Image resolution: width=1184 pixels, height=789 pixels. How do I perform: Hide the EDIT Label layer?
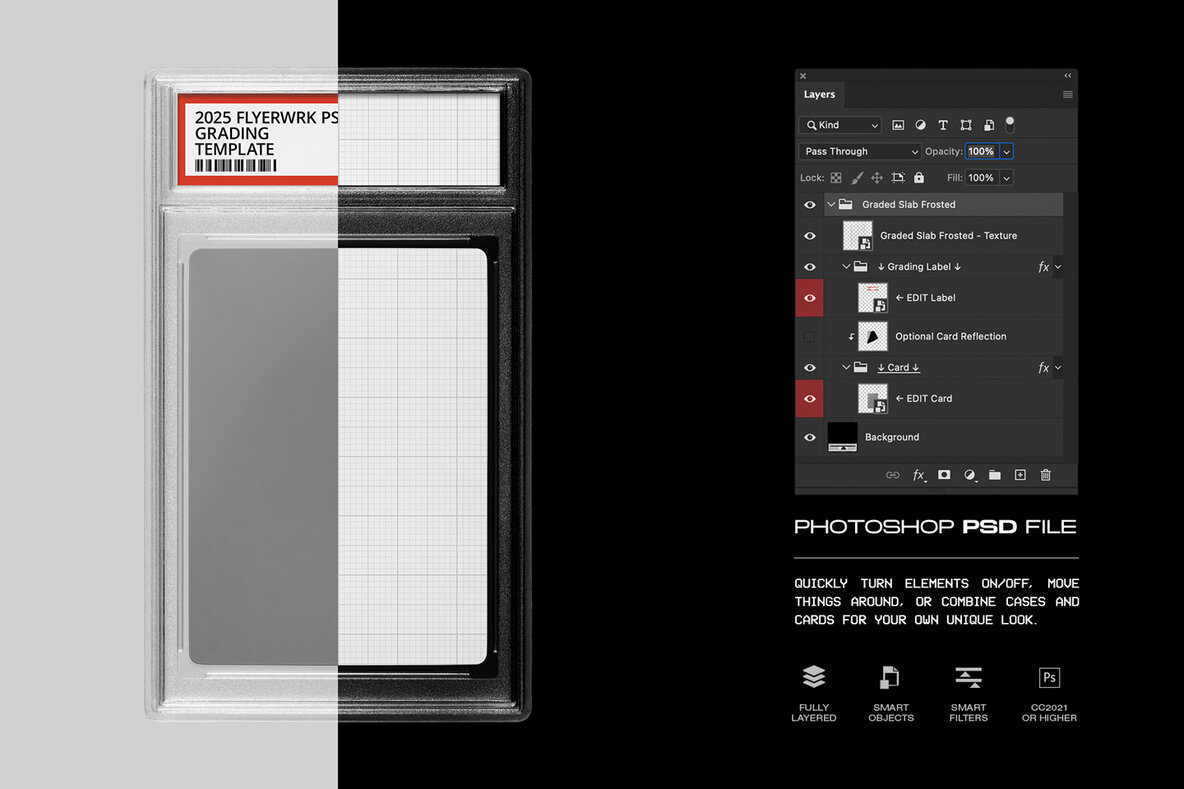[809, 297]
